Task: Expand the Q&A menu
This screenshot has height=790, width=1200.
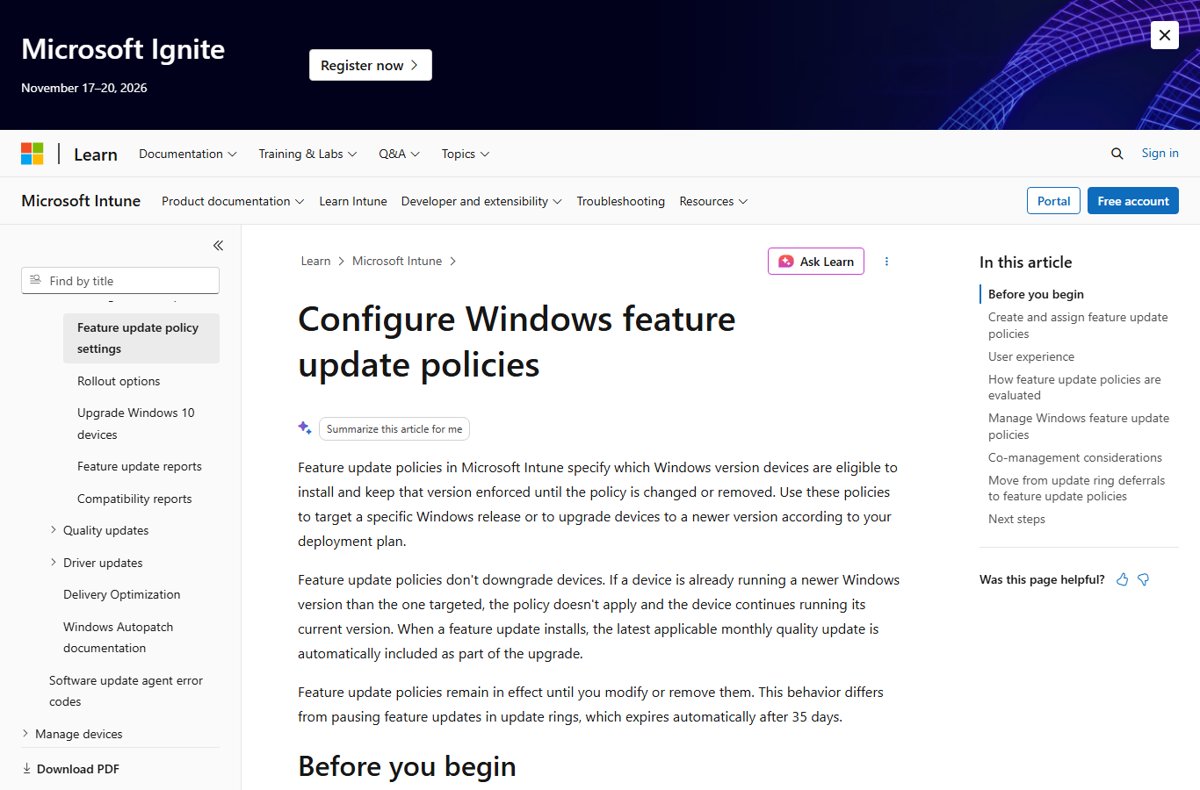Action: [x=399, y=154]
